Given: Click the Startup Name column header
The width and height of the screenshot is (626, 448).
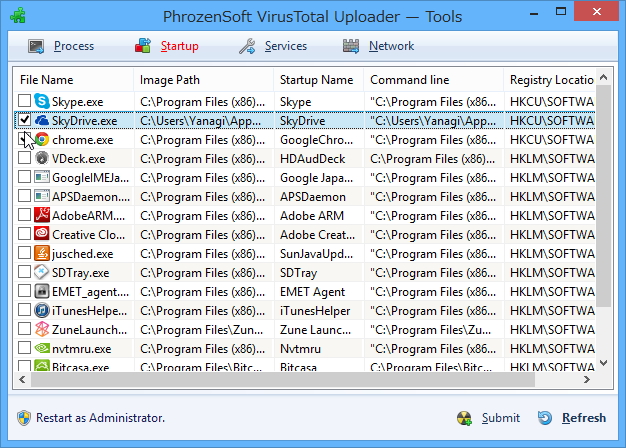Looking at the screenshot, I should pyautogui.click(x=319, y=80).
